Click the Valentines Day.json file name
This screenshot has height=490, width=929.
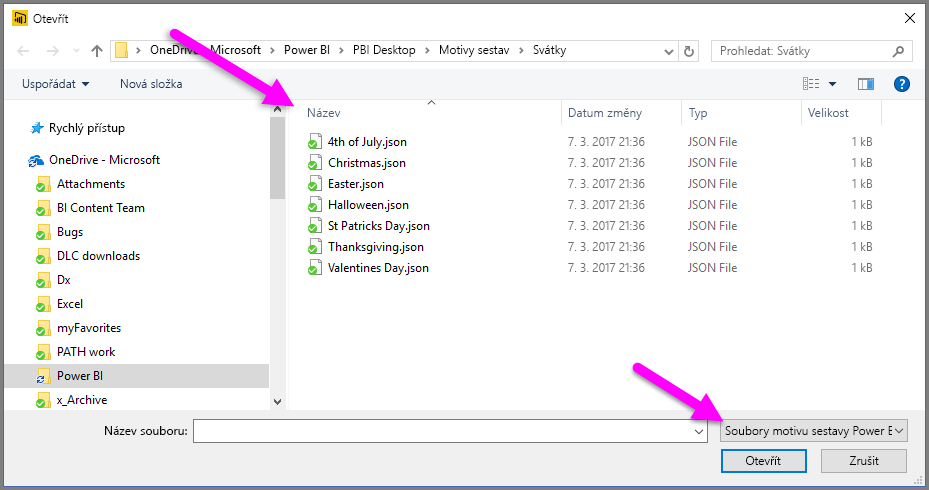pyautogui.click(x=378, y=268)
